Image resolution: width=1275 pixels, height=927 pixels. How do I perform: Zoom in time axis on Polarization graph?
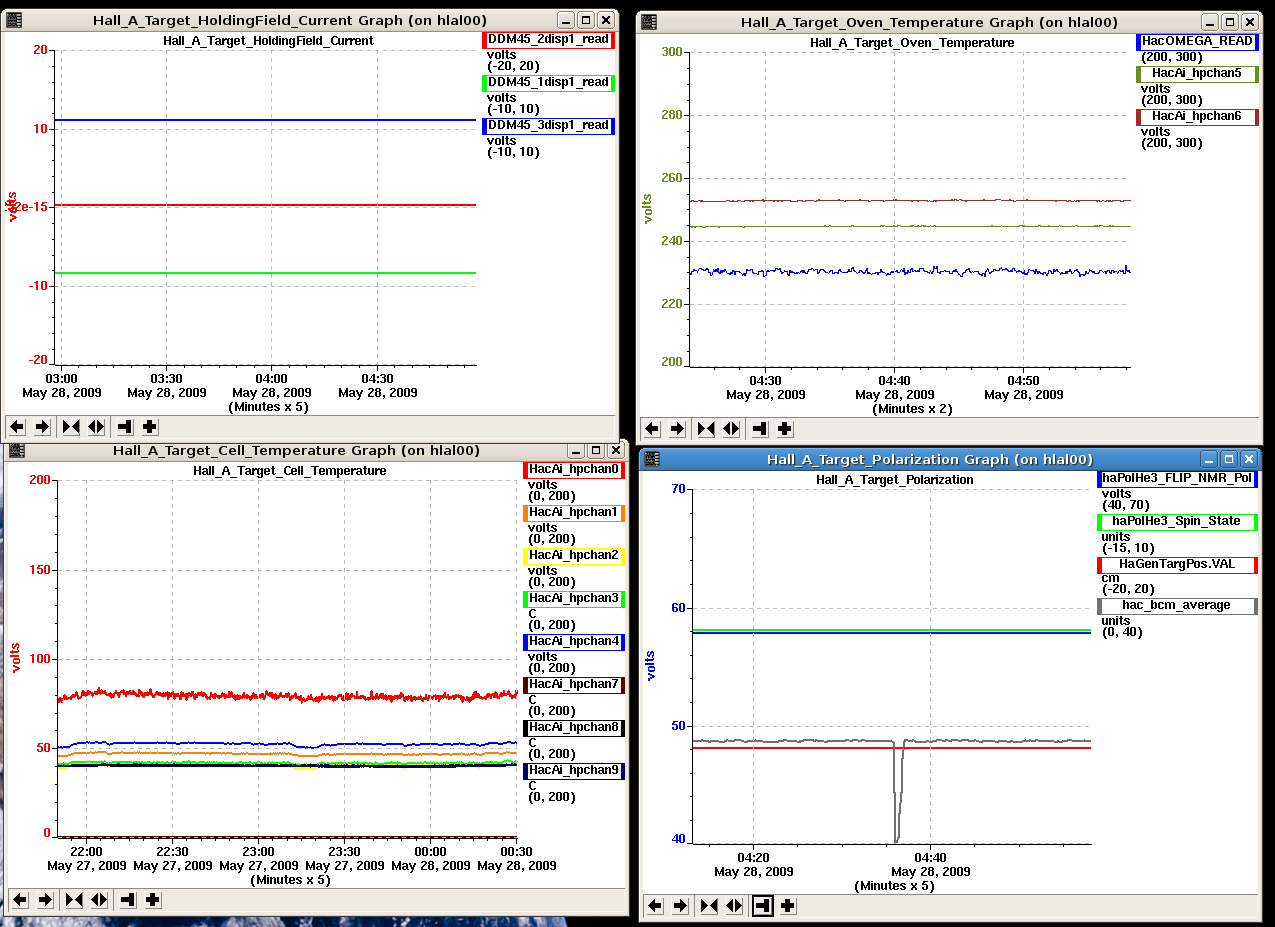pos(709,906)
